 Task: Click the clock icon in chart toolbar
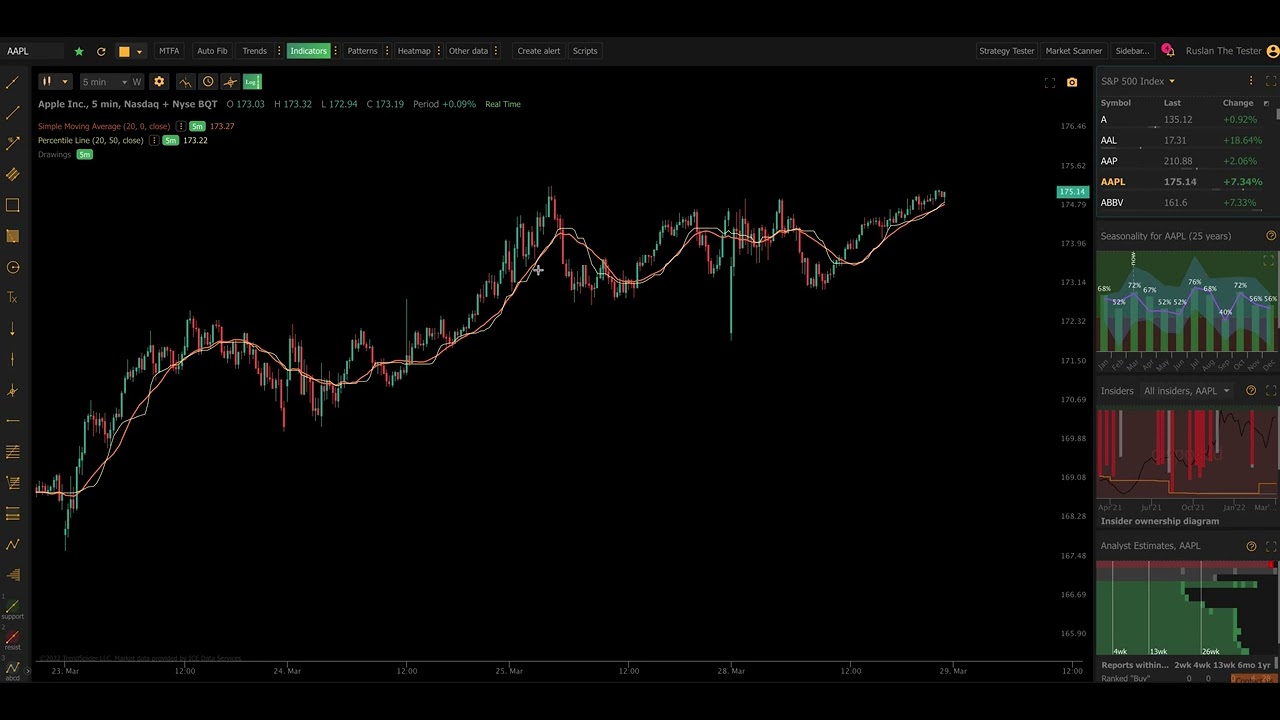208,82
